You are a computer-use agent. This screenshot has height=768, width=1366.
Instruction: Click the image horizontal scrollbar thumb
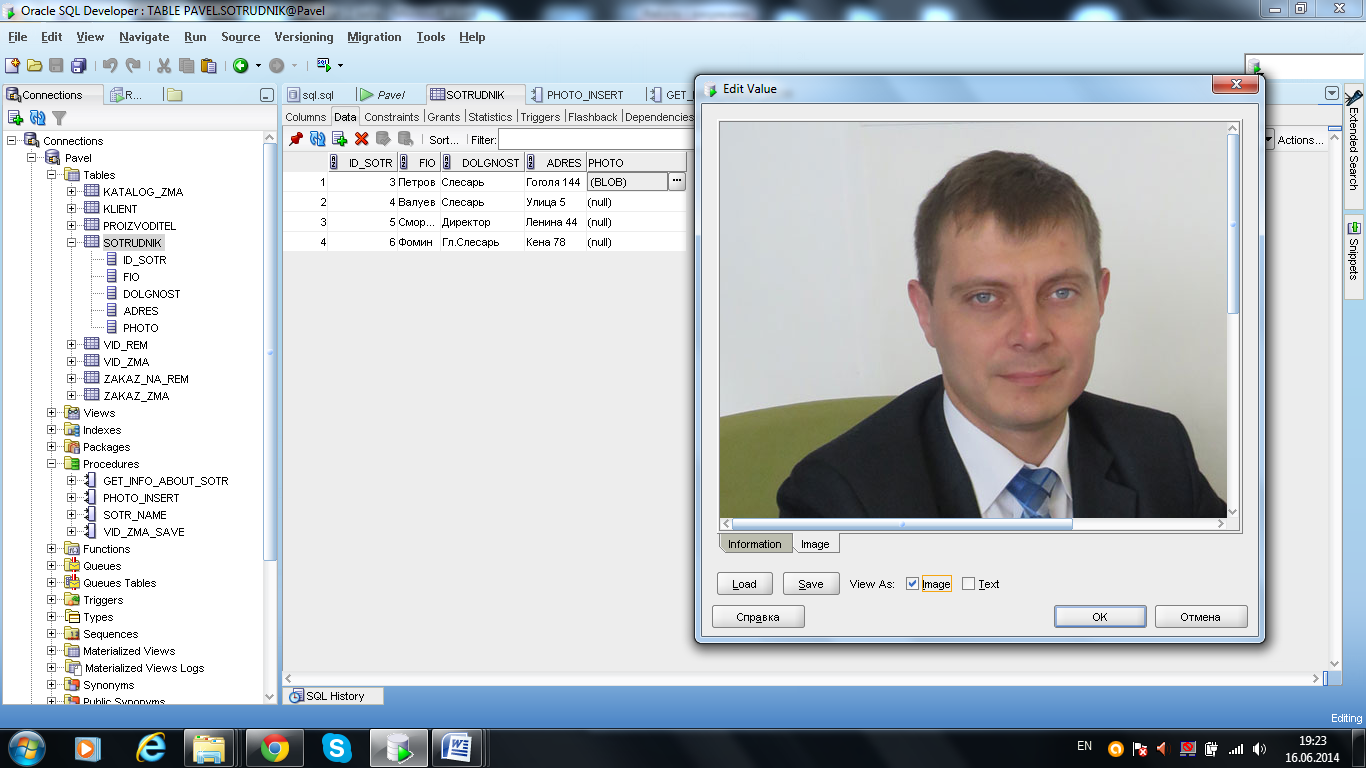pos(902,524)
